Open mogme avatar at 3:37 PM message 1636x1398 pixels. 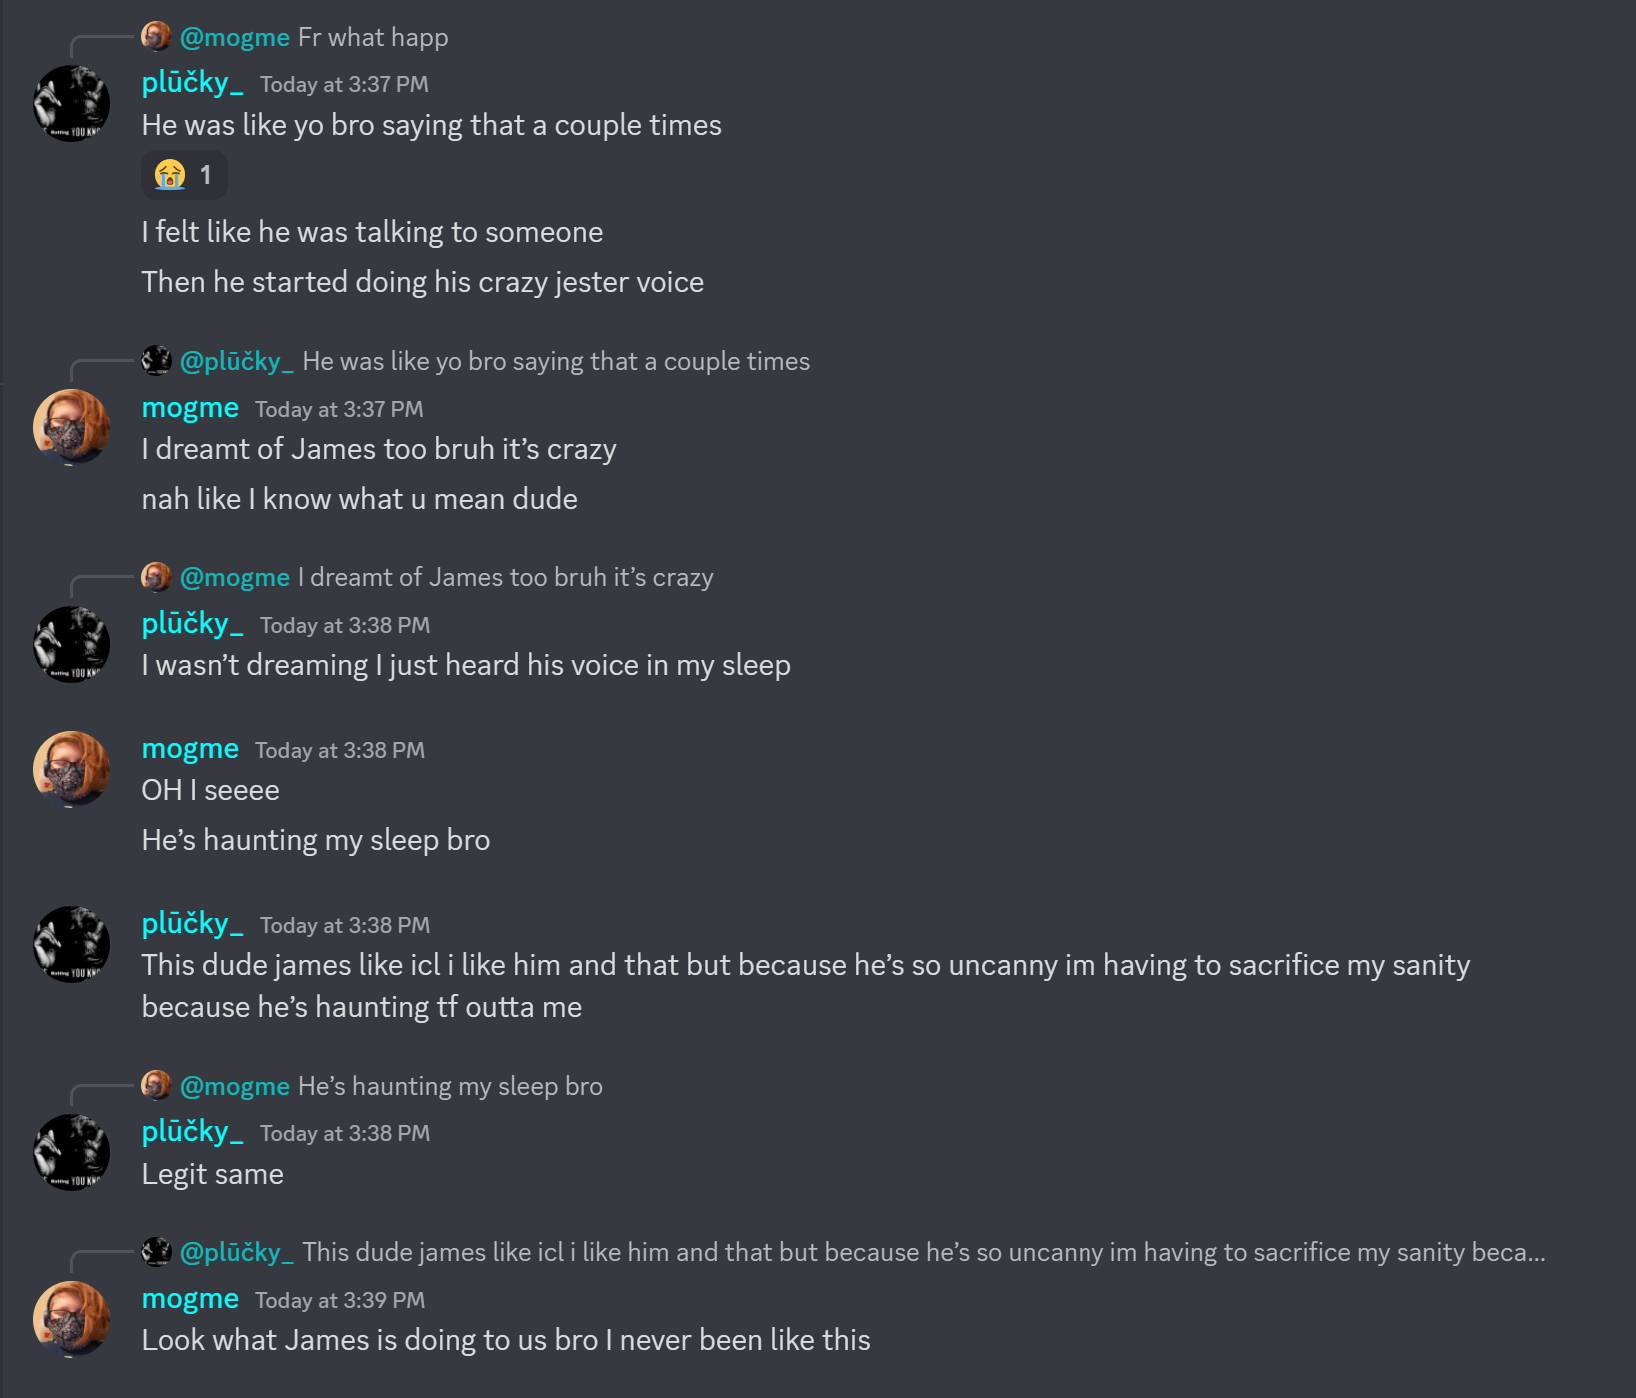click(x=71, y=427)
